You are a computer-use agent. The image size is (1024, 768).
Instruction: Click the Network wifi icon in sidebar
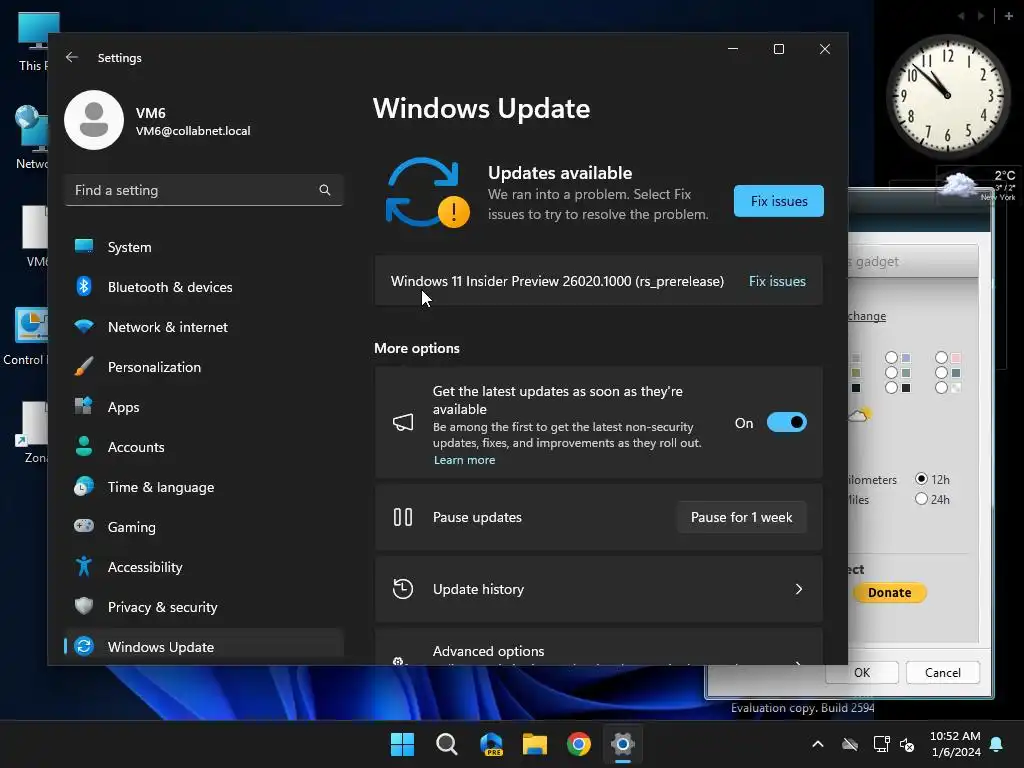coord(84,326)
